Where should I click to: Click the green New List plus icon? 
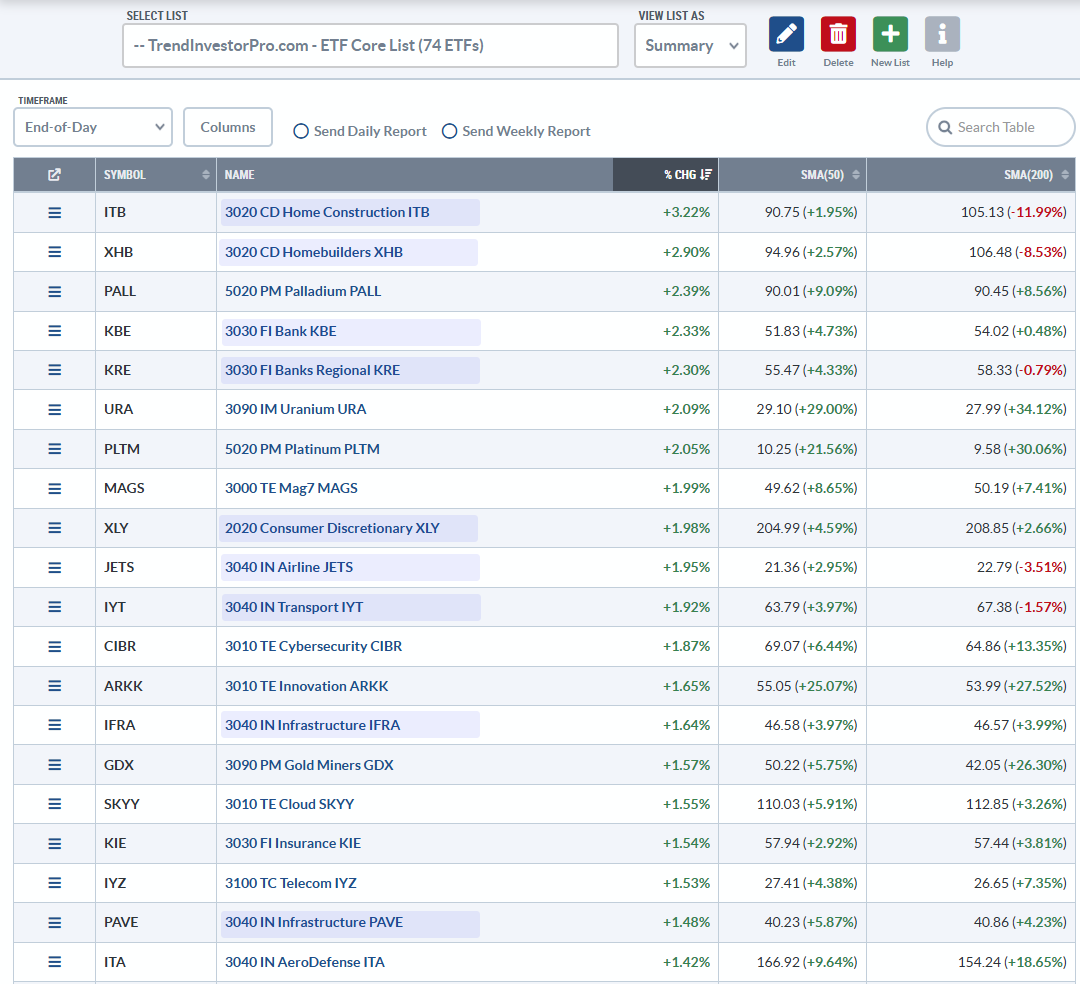pyautogui.click(x=890, y=34)
